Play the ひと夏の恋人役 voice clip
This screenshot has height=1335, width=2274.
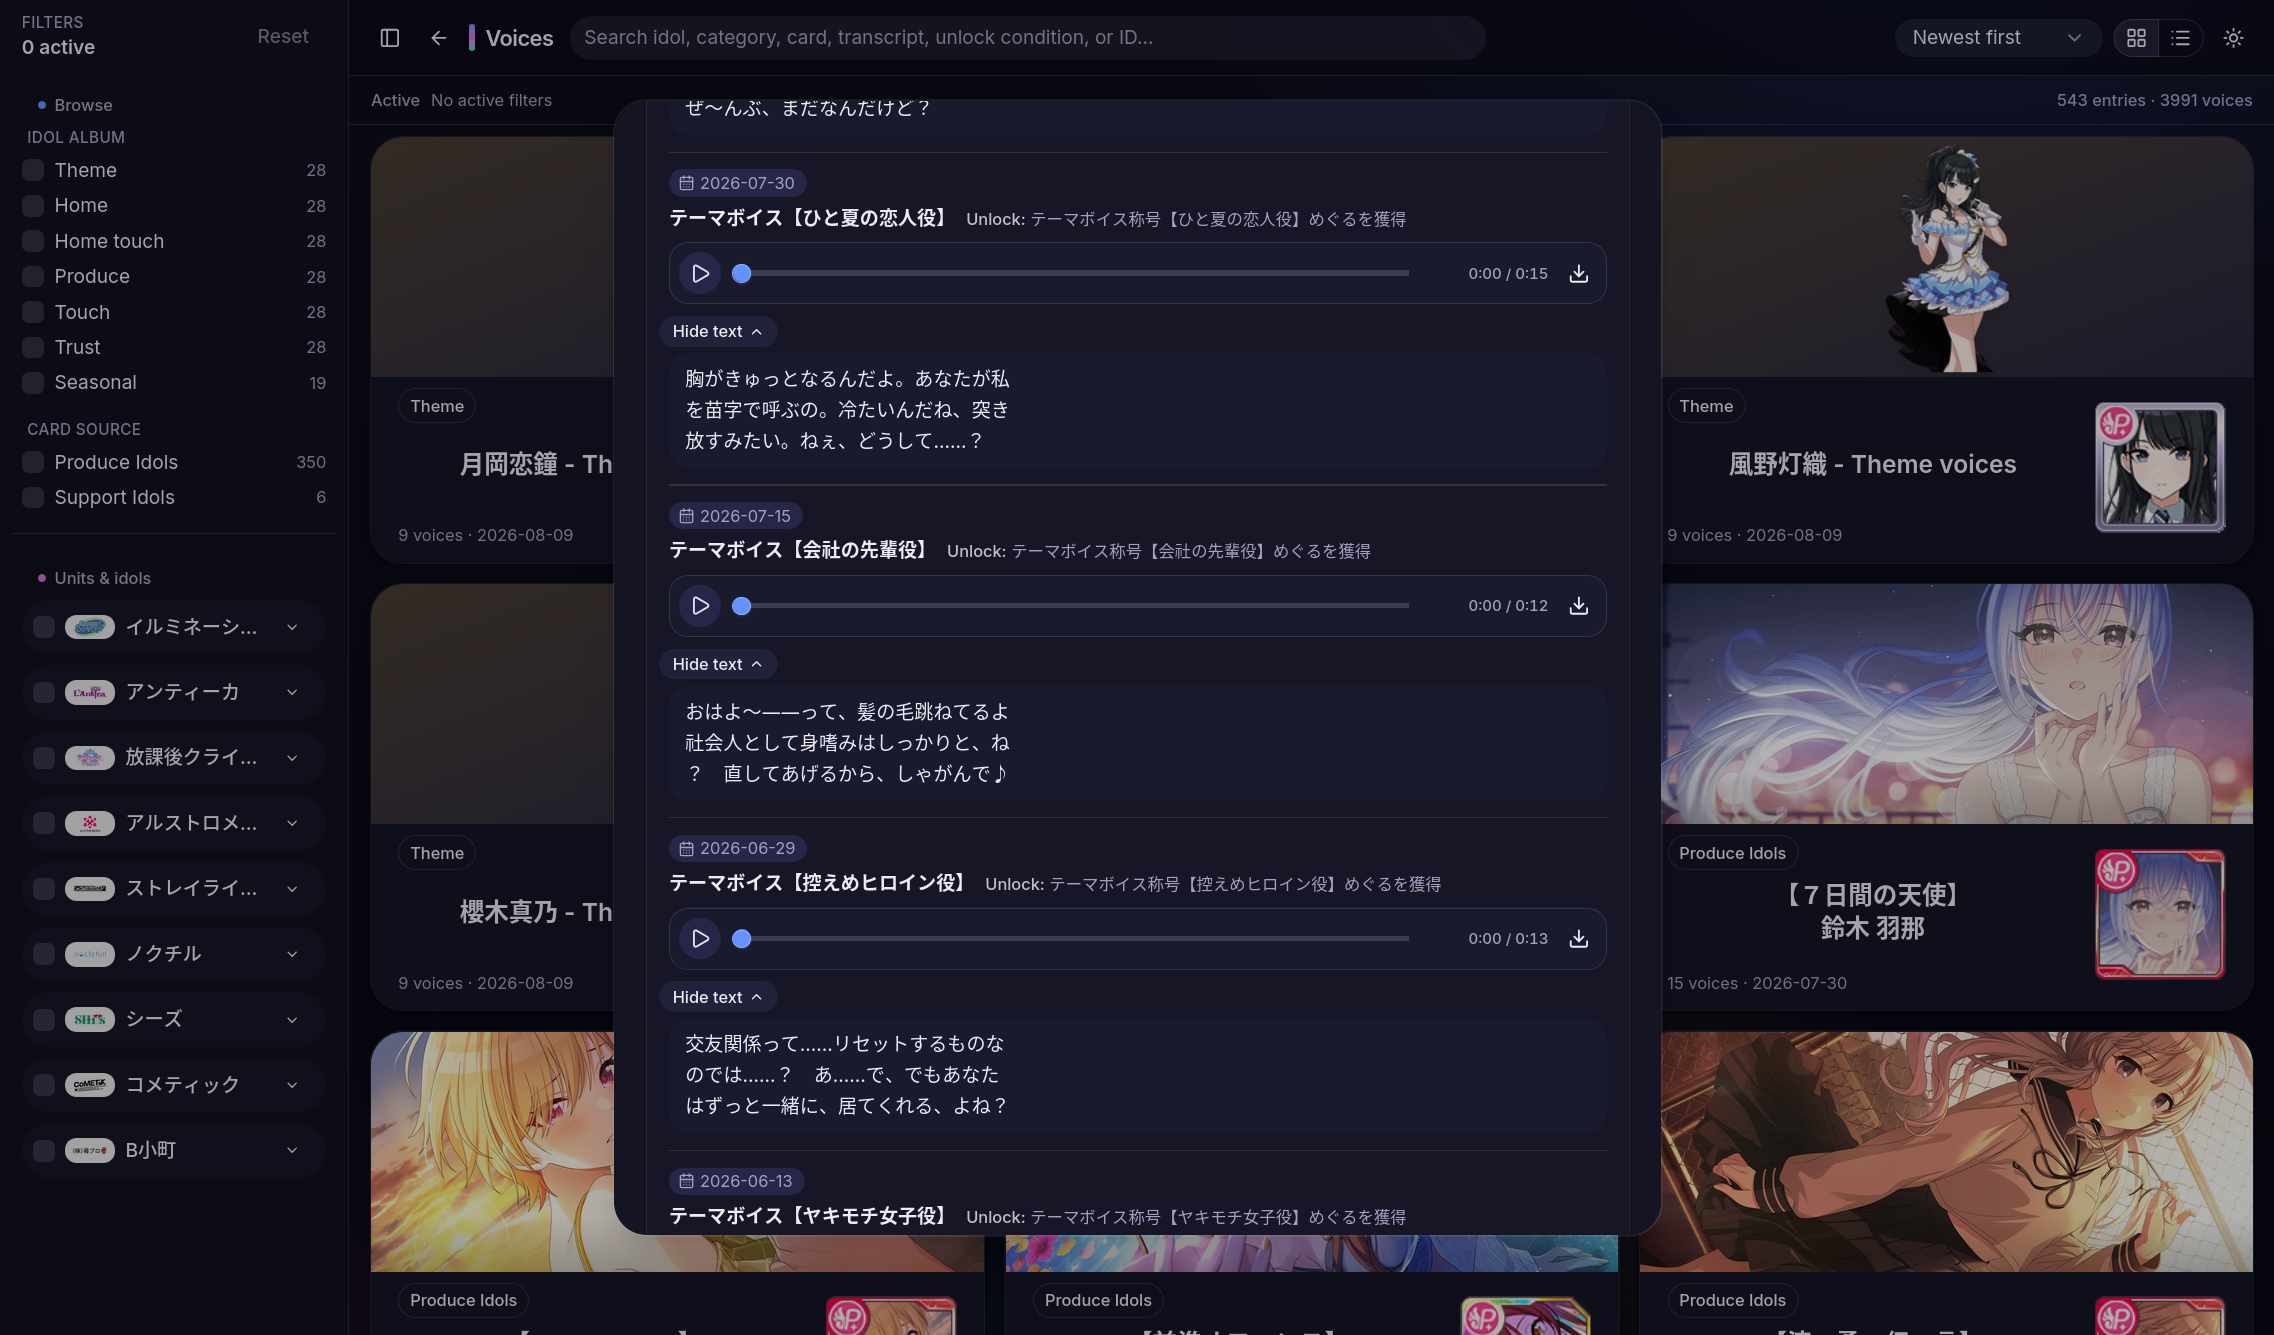(700, 274)
